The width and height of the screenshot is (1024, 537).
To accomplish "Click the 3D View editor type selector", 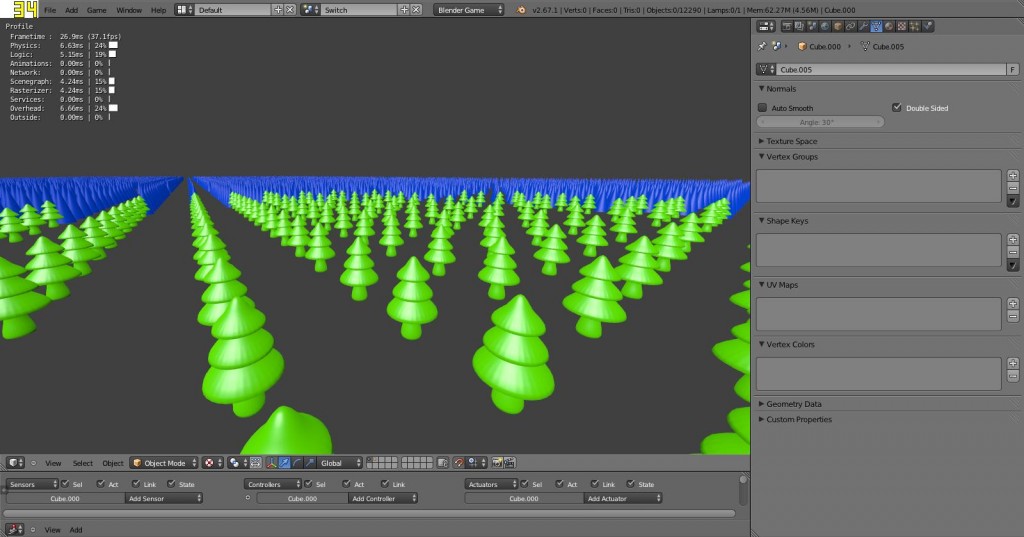I will [15, 463].
